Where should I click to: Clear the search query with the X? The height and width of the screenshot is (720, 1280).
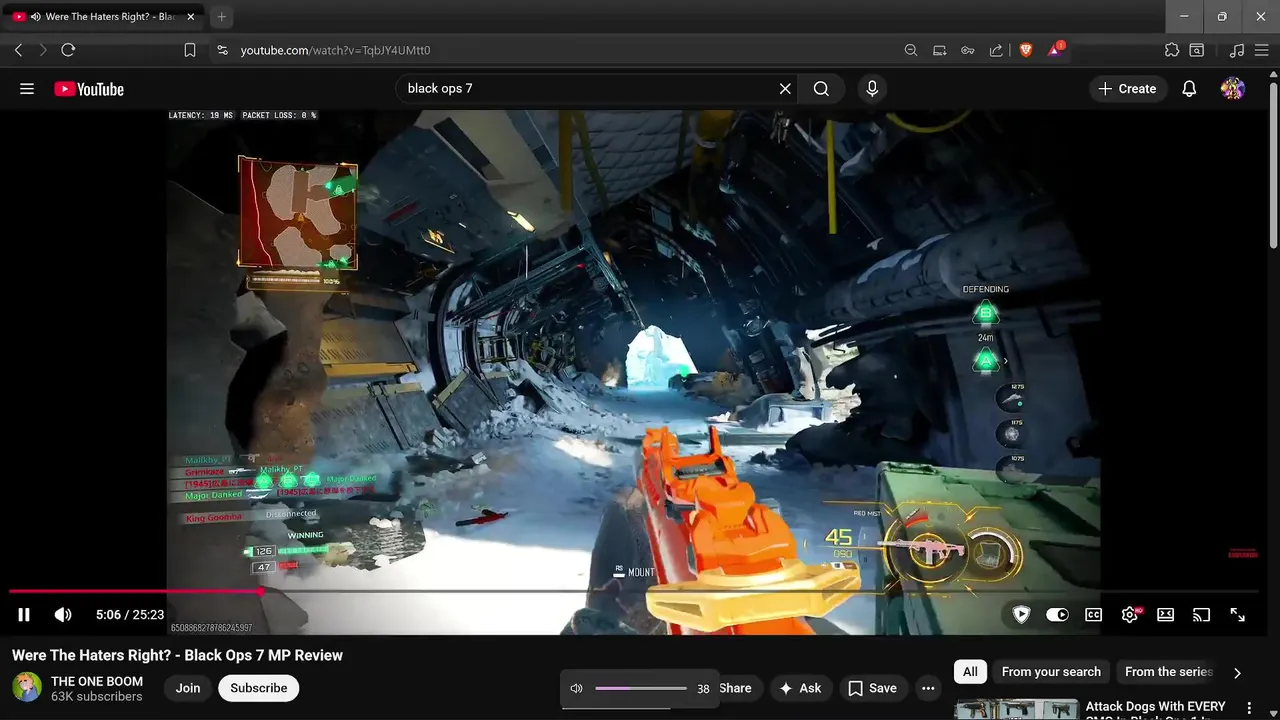pos(785,89)
